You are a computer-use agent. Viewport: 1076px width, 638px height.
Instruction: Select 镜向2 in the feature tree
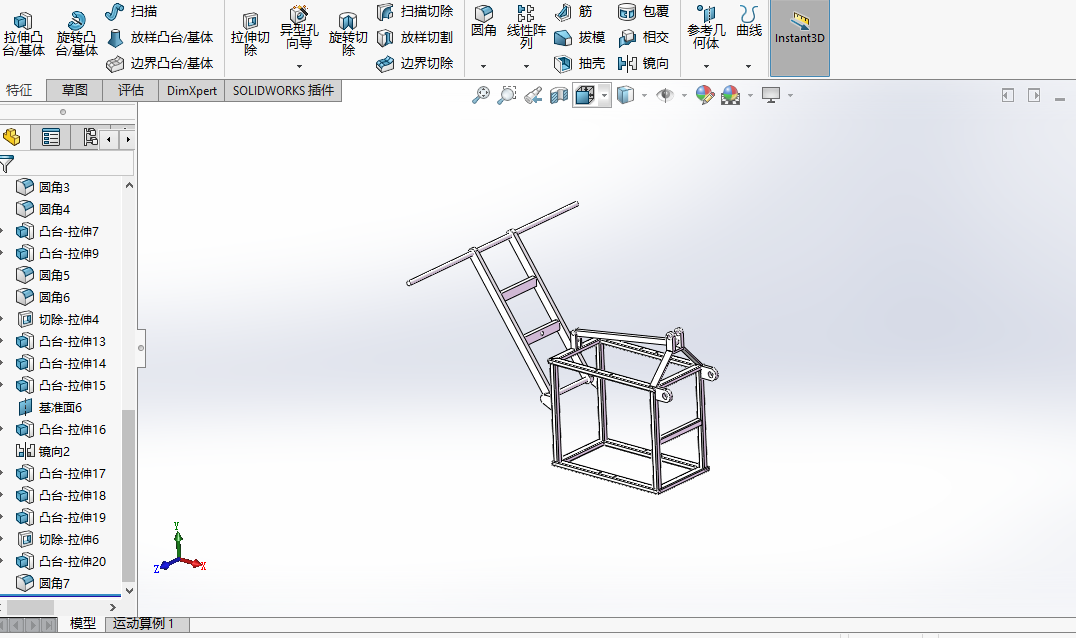coord(43,451)
